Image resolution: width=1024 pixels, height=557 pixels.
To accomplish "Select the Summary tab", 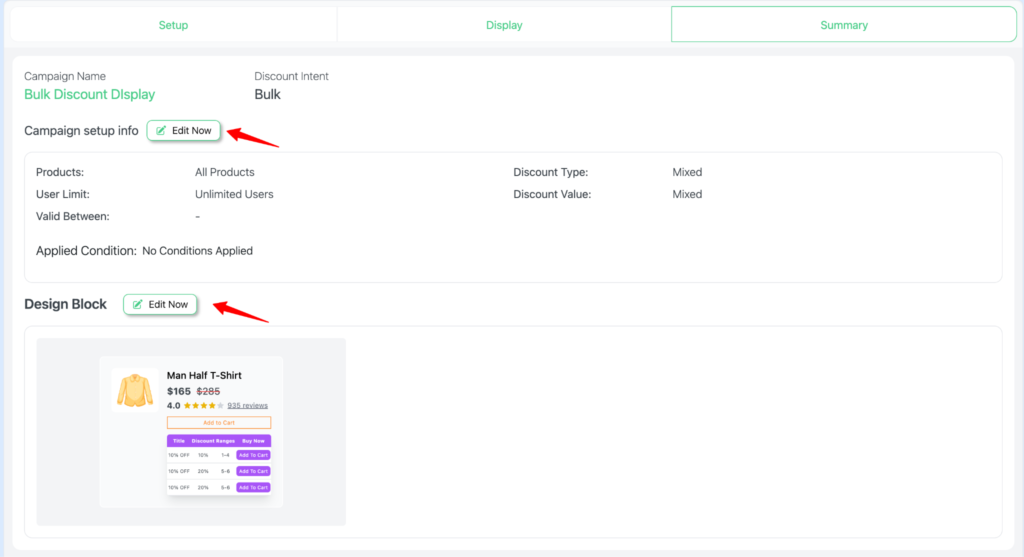I will coord(843,25).
